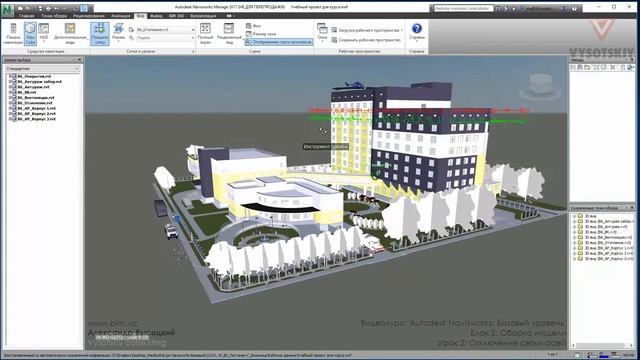Select BK_AP_Корпус 1.rvt in Selection Tree
The height and width of the screenshot is (360, 640).
36,108
